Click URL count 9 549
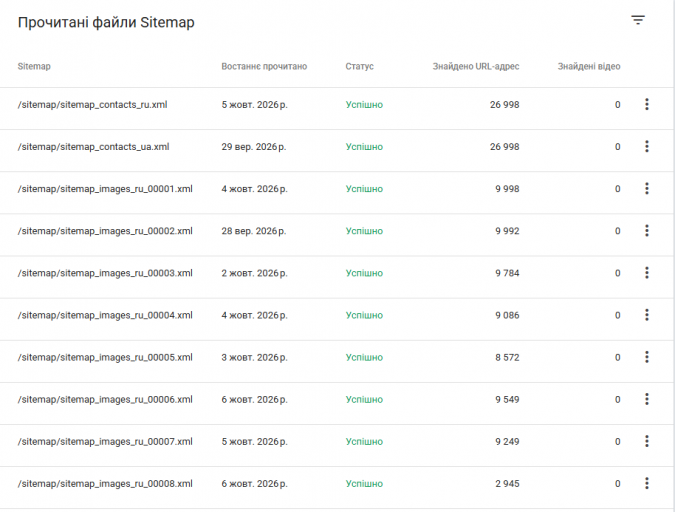 point(507,400)
